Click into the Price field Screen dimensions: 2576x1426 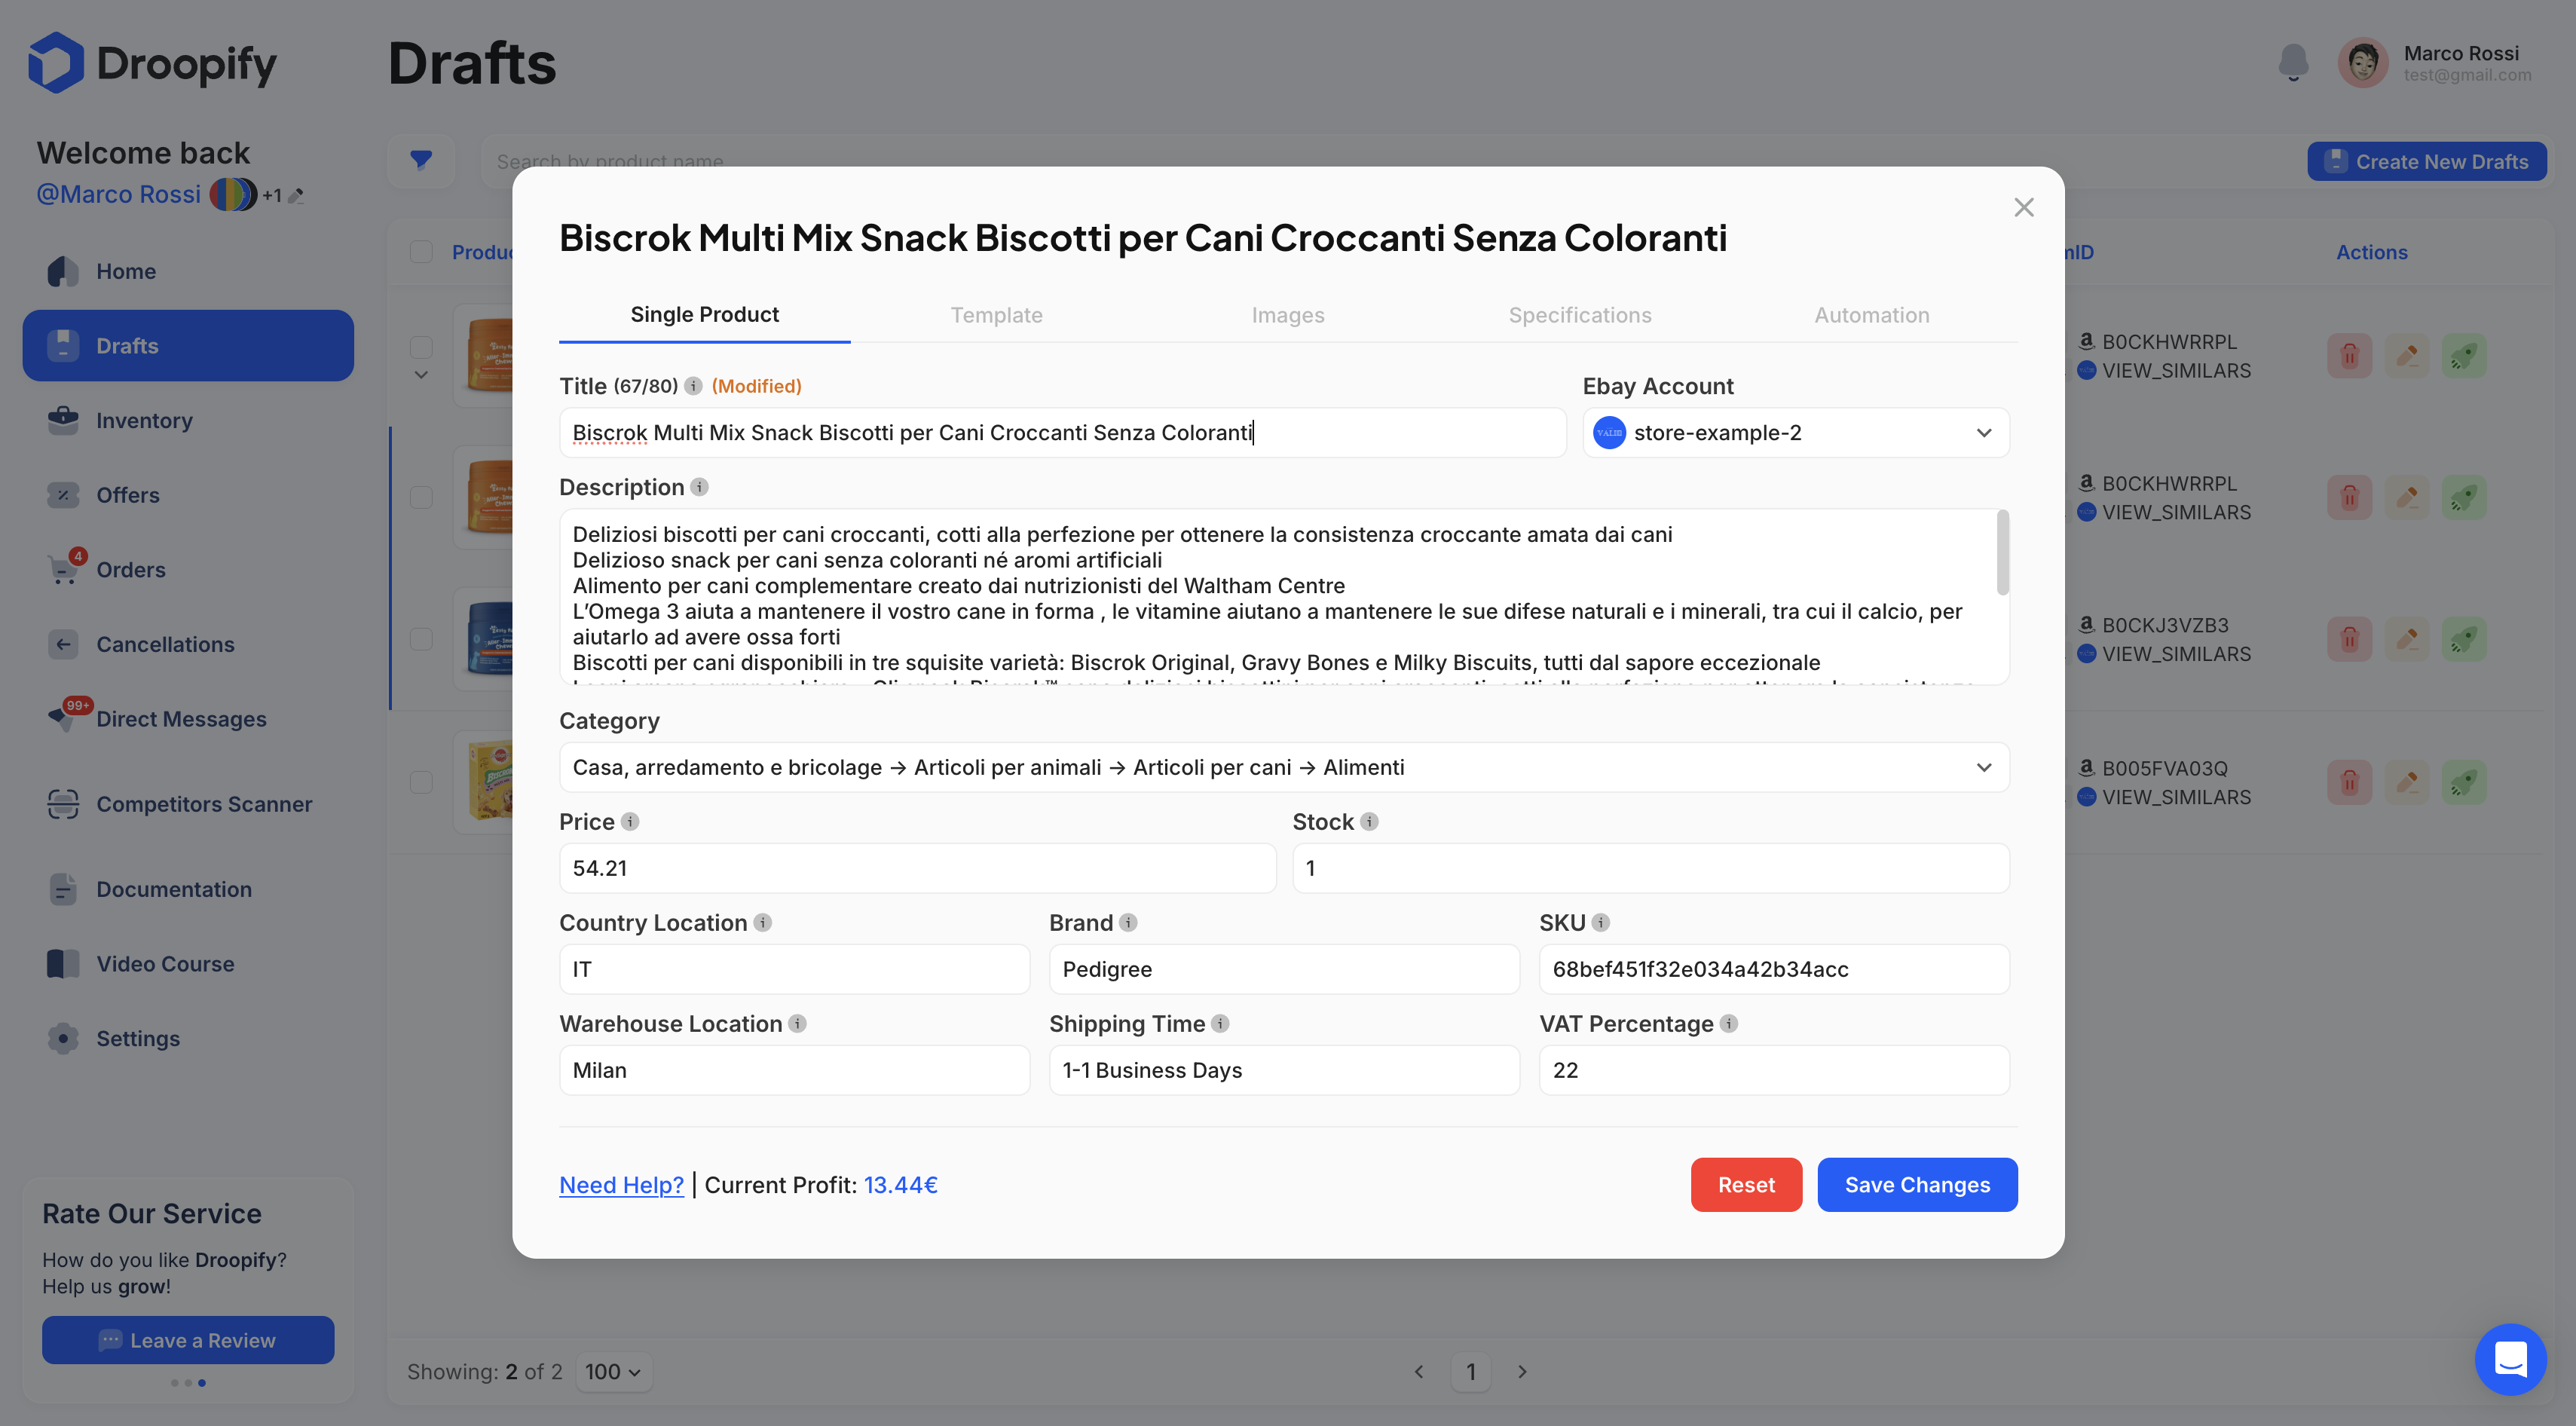tap(917, 868)
